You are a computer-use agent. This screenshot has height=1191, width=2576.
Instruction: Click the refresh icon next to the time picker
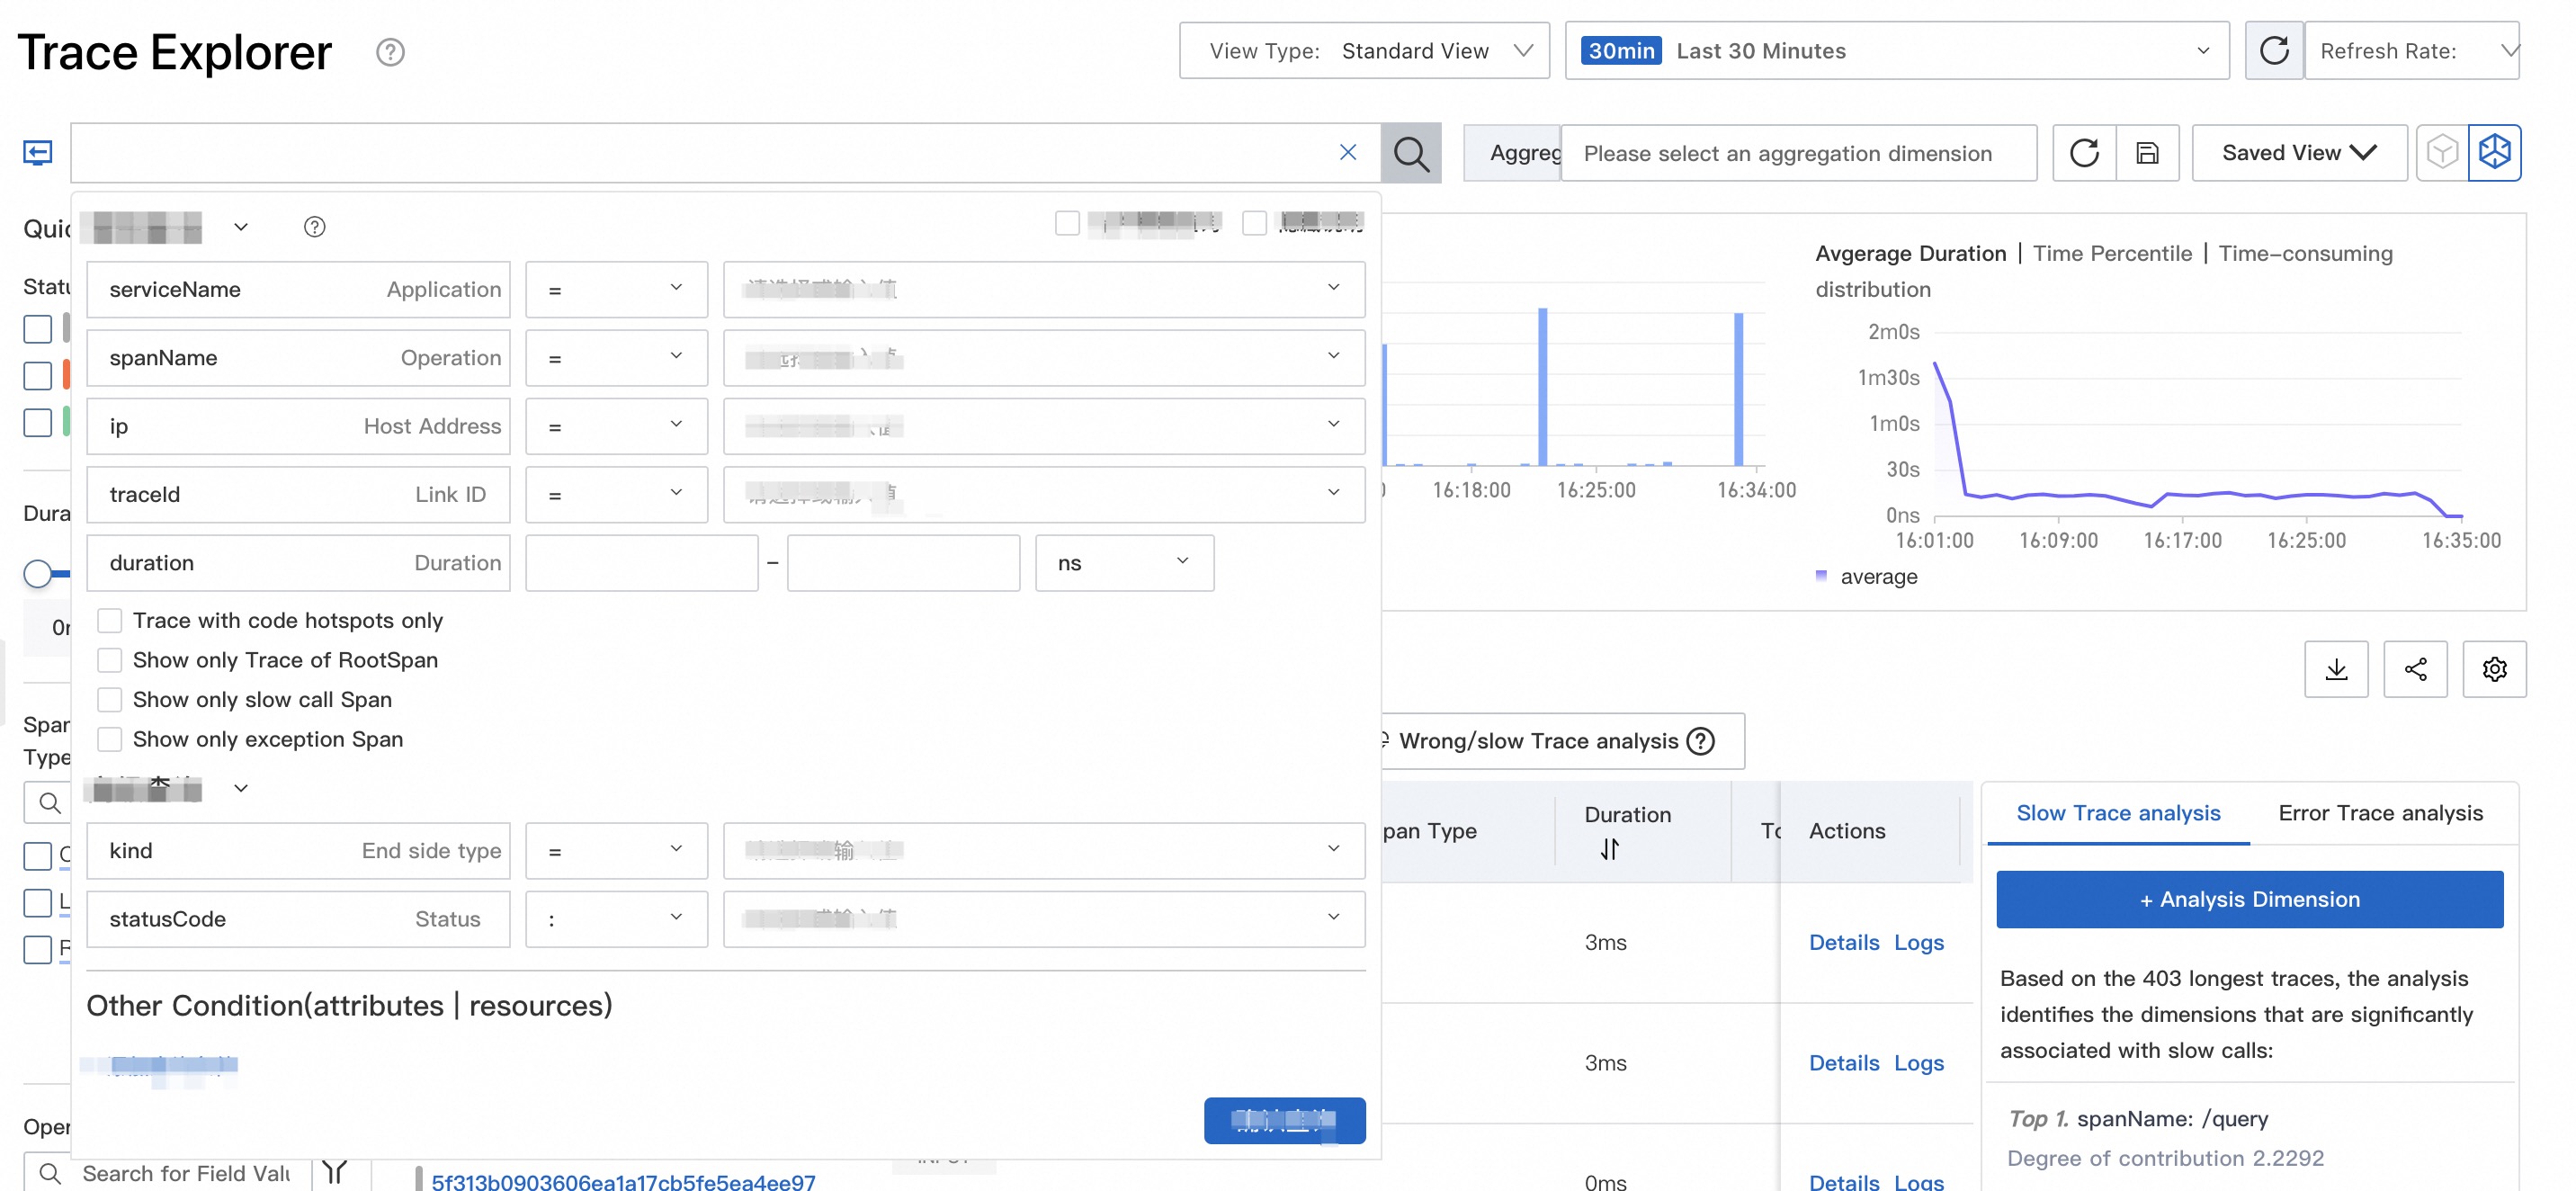2274,50
